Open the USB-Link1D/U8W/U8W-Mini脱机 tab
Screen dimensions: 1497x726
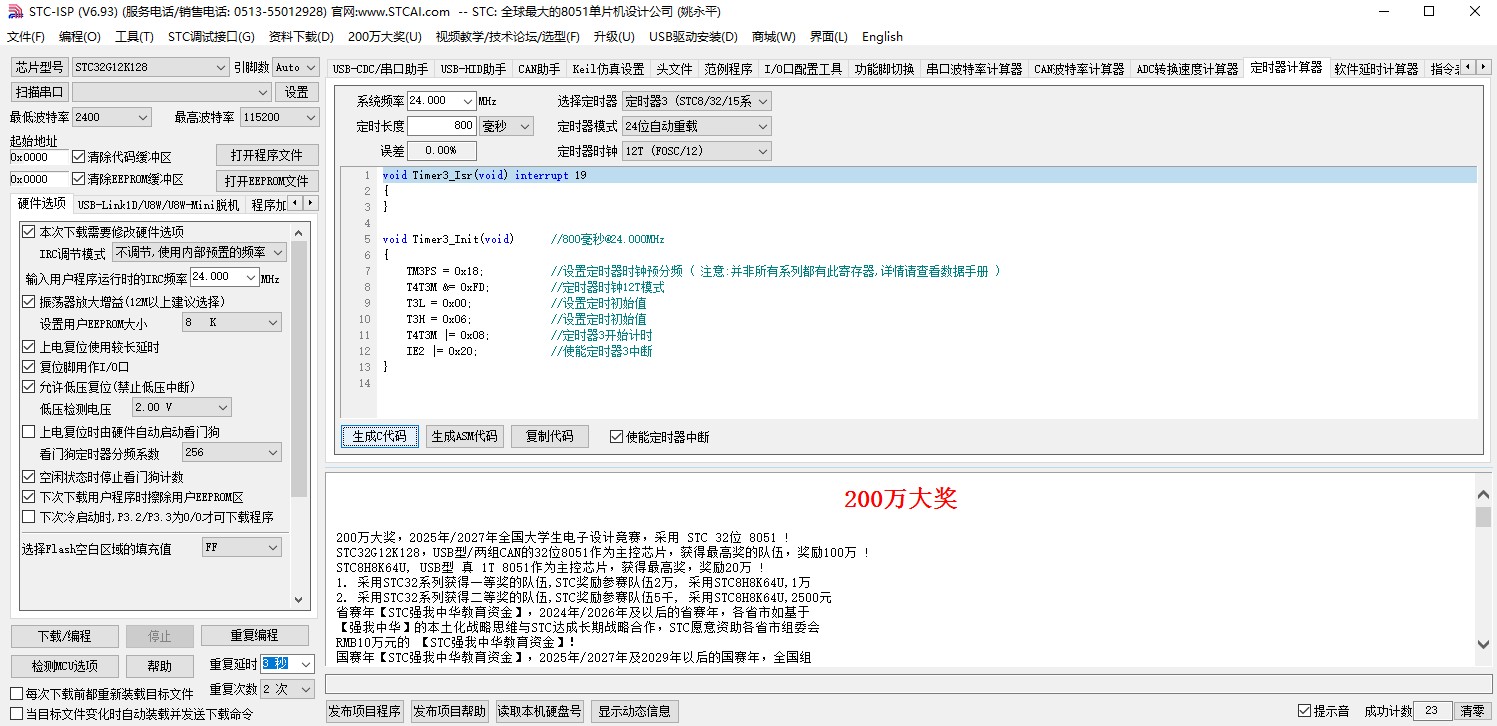(x=158, y=205)
